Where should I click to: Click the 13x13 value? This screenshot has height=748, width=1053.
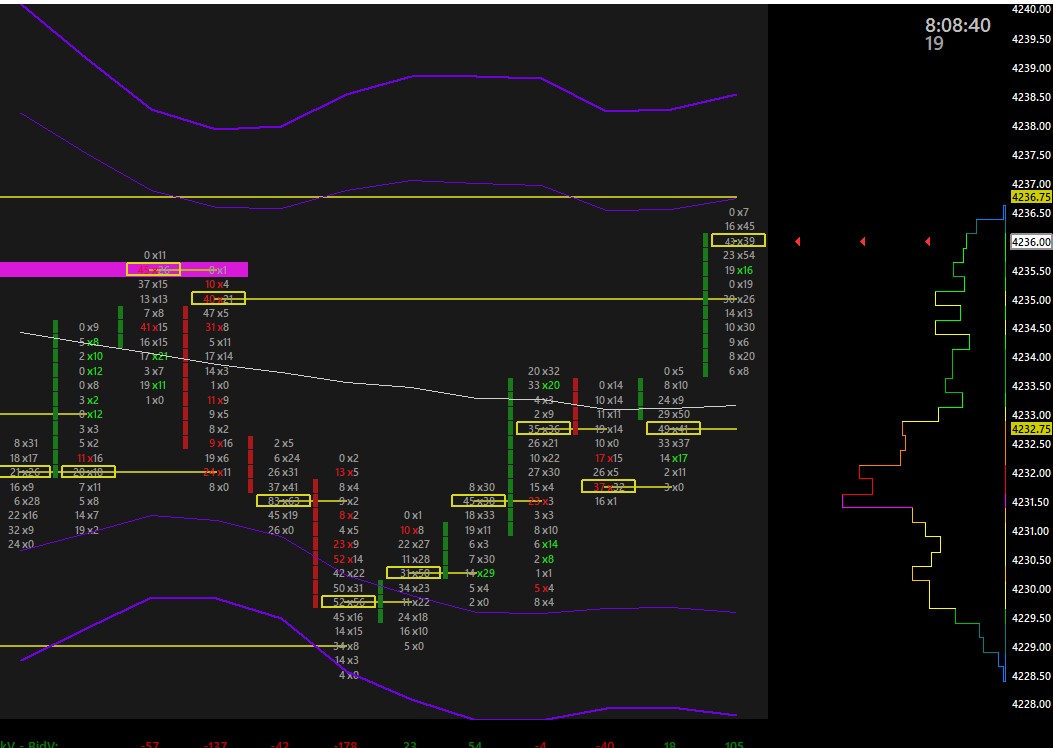click(x=154, y=299)
